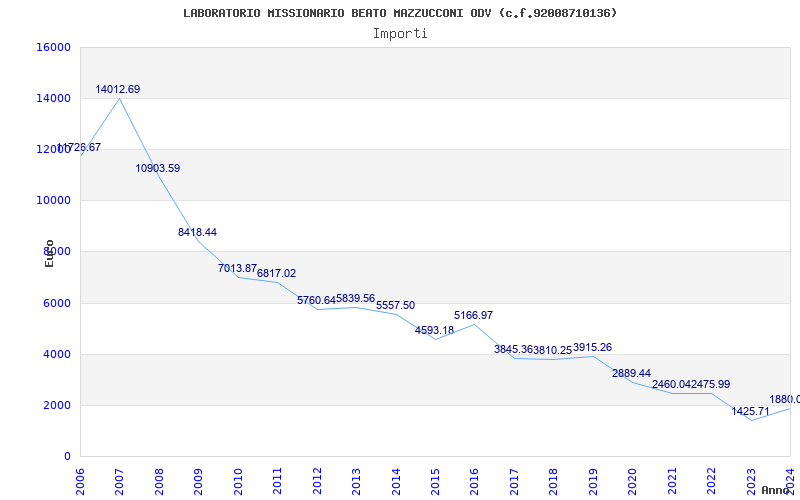
Task: Select data label 6817.02
Action: [x=277, y=273]
